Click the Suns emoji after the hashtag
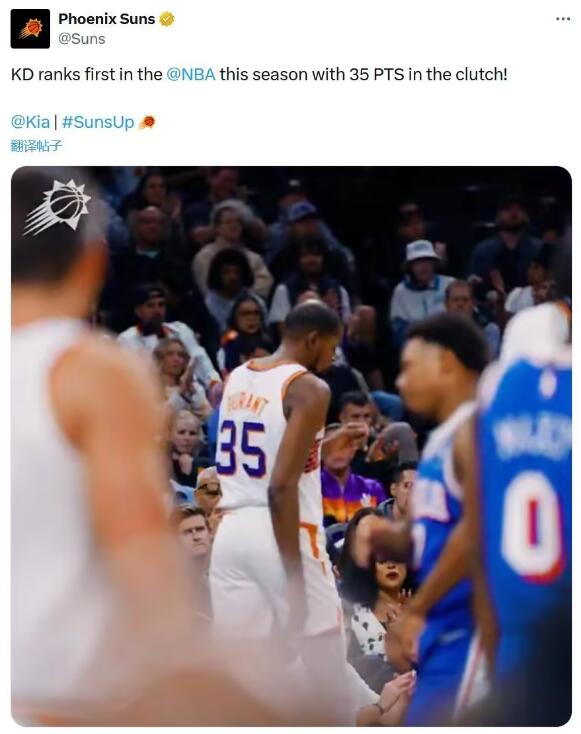 click(147, 122)
